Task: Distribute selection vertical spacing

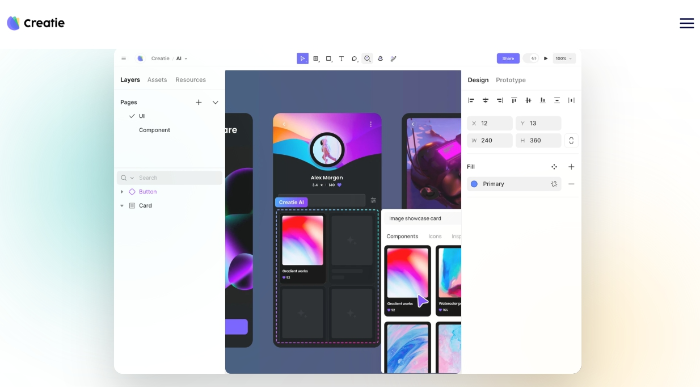Action: click(557, 100)
